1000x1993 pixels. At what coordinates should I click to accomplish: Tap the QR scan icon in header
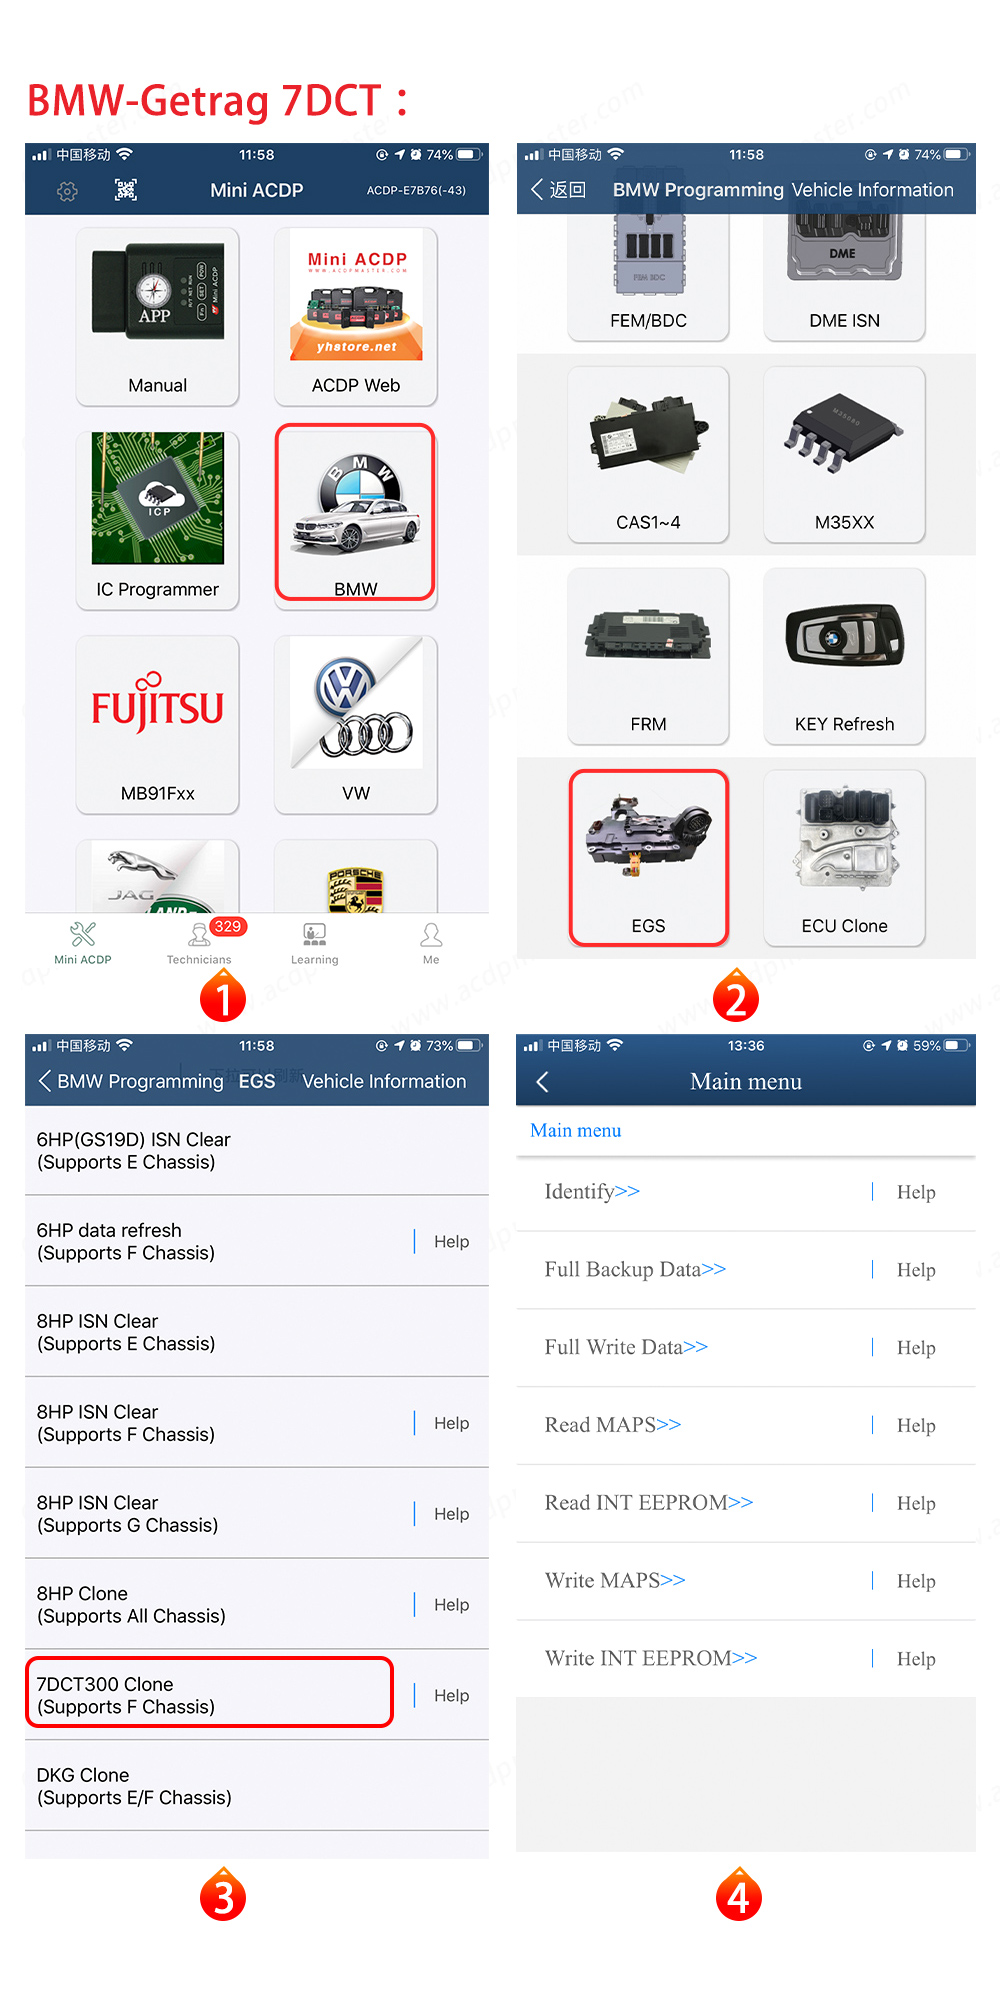126,190
